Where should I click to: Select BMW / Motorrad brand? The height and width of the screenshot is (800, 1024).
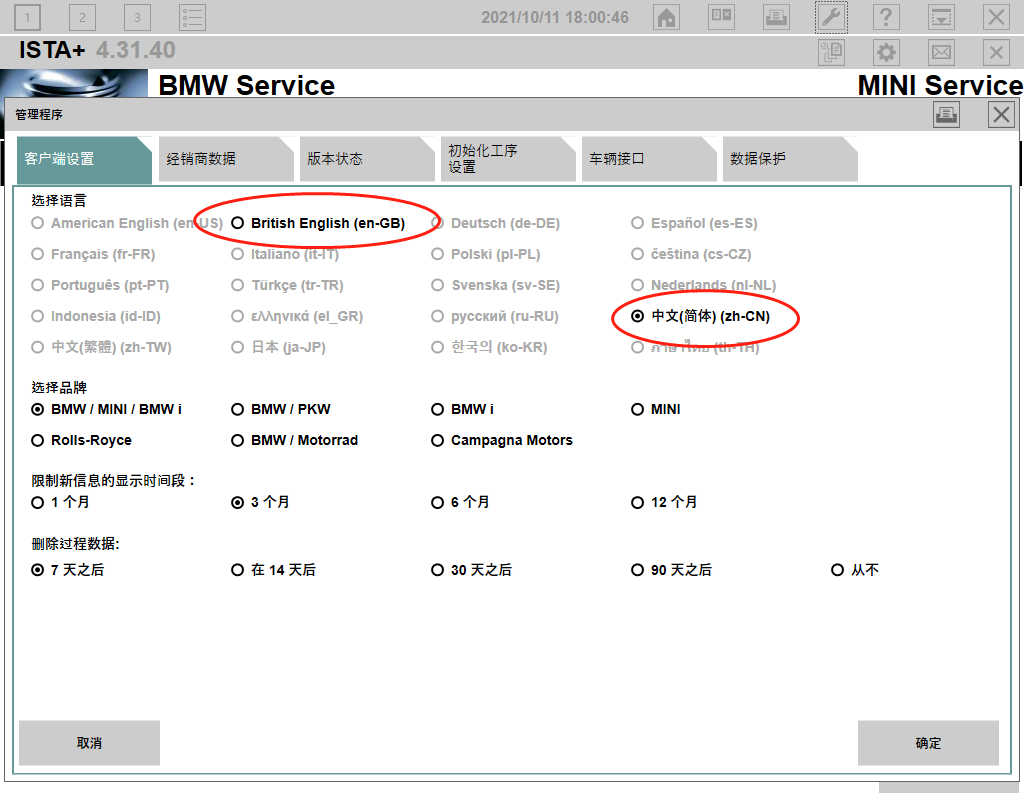[294, 440]
